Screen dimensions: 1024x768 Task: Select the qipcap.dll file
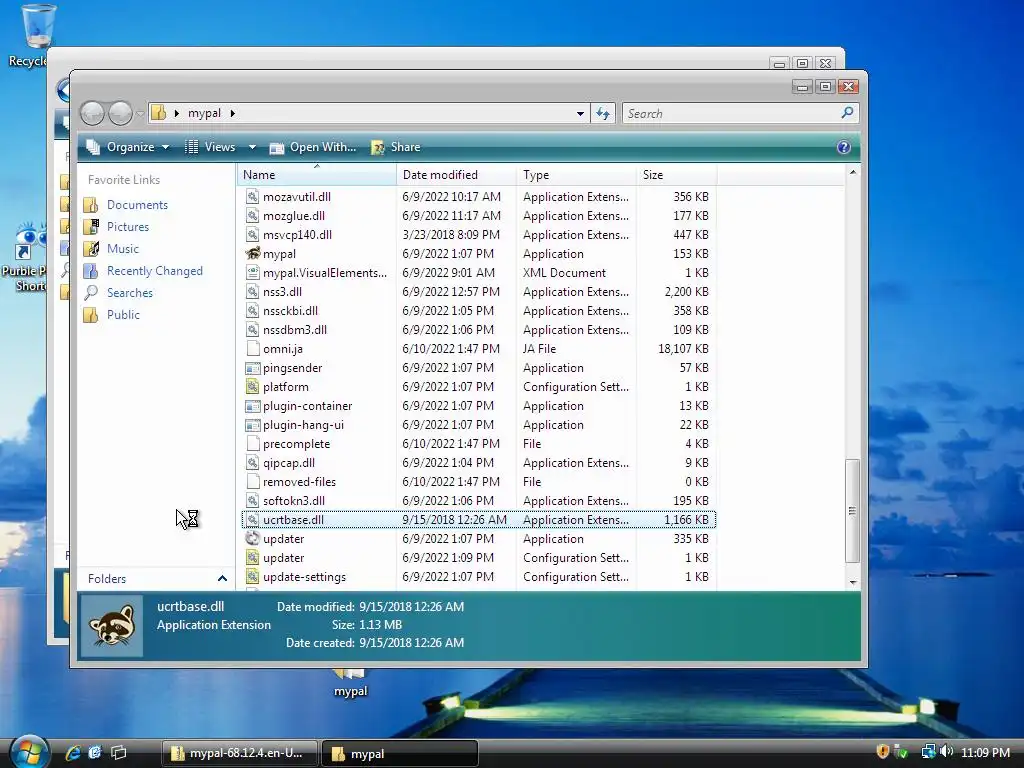coord(289,462)
